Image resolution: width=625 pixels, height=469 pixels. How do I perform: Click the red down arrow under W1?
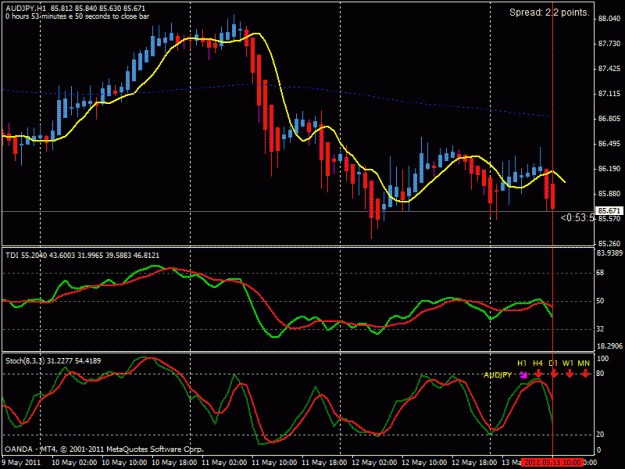pos(569,374)
